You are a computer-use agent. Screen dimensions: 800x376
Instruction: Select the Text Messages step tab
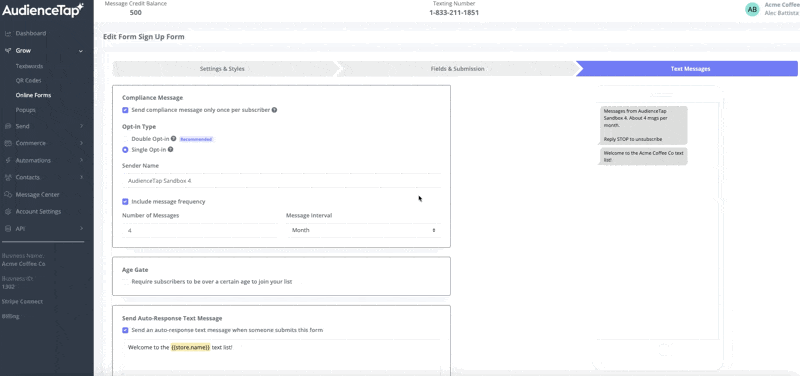pos(688,68)
